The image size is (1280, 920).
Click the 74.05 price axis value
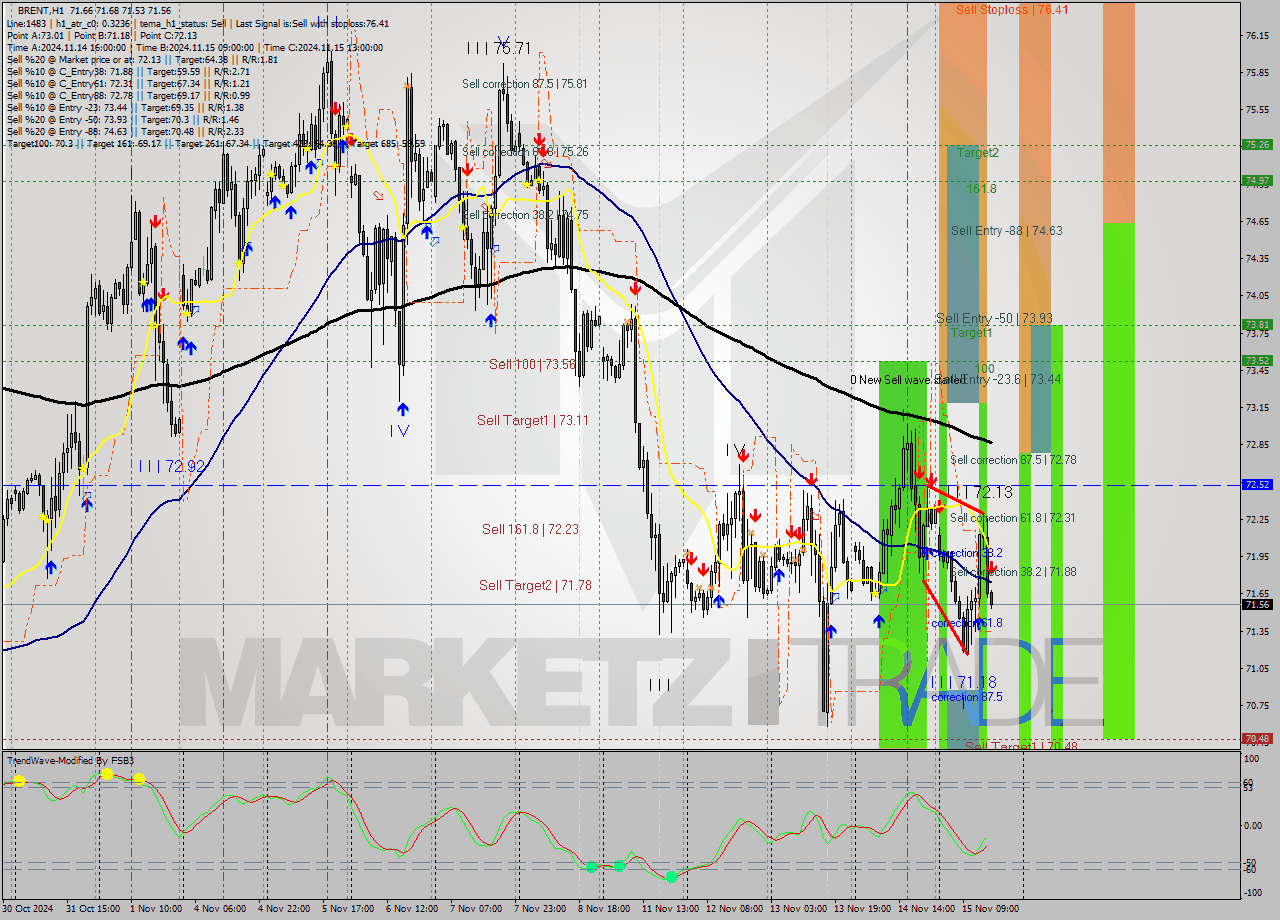1257,295
